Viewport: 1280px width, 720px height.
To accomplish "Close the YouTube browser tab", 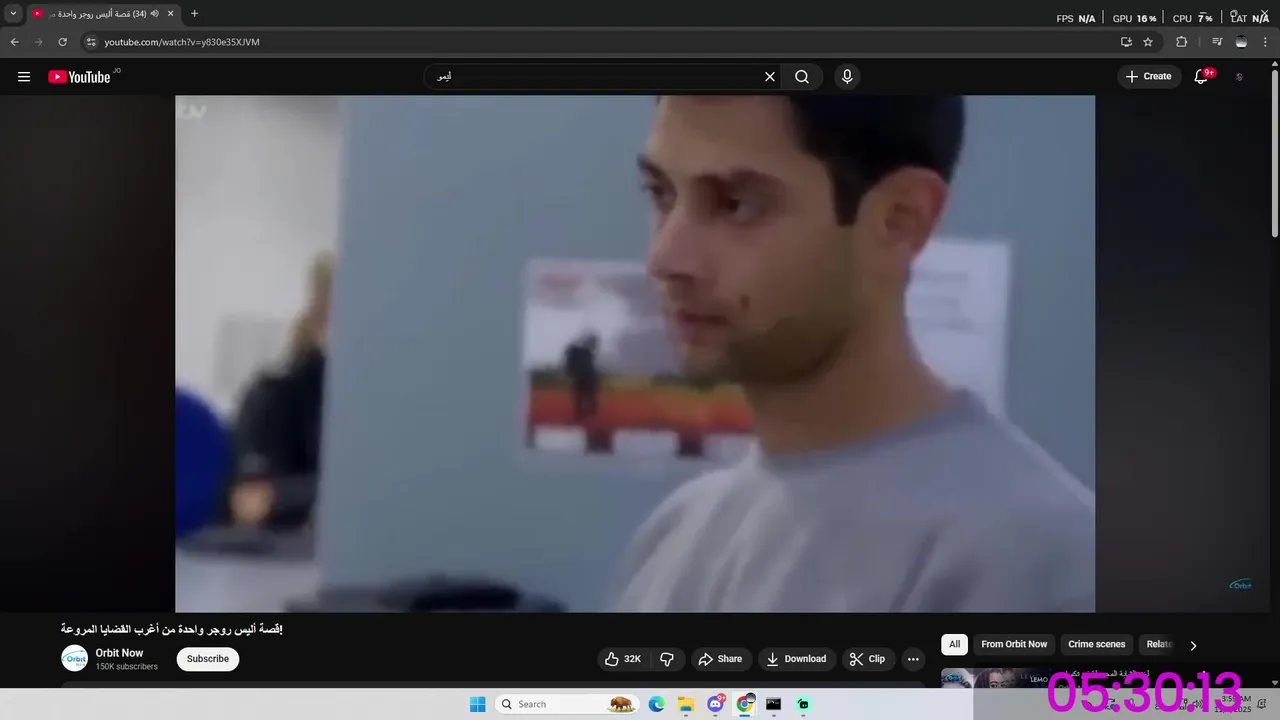I will coord(170,14).
